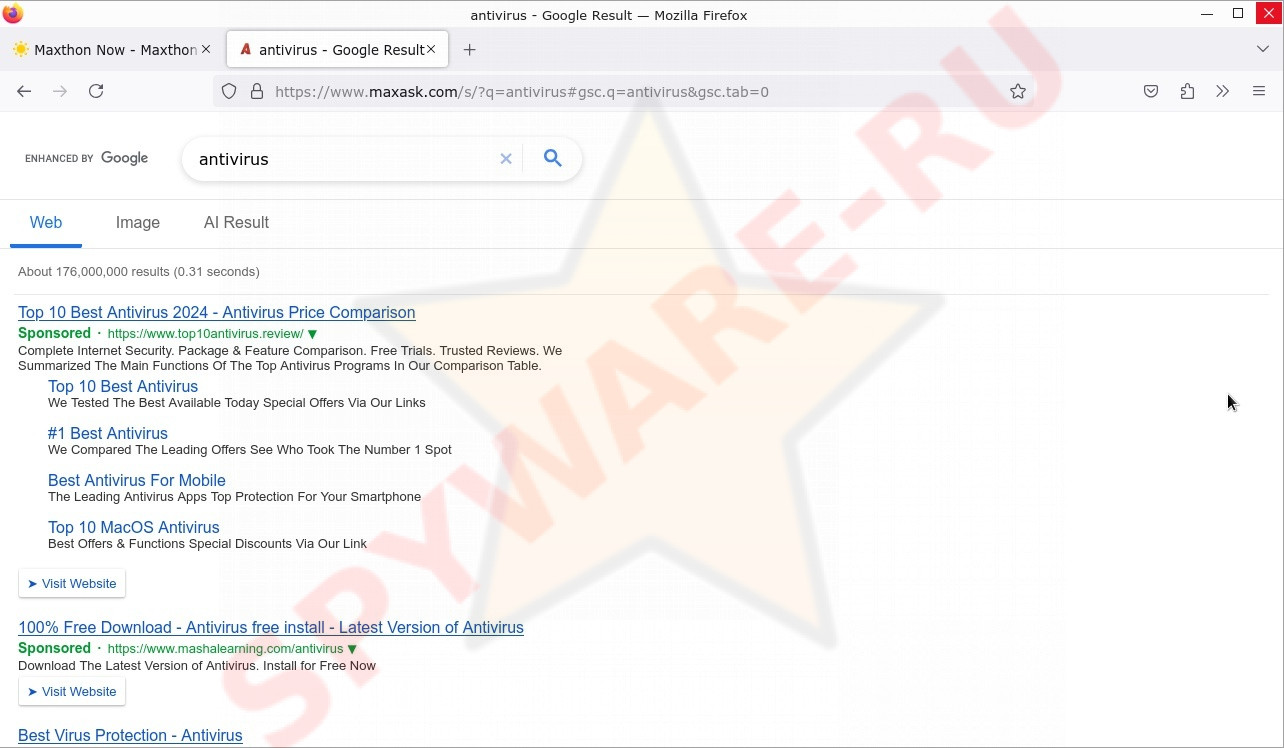Visit Website for top10antivirus ad
The image size is (1284, 748).
pos(72,583)
